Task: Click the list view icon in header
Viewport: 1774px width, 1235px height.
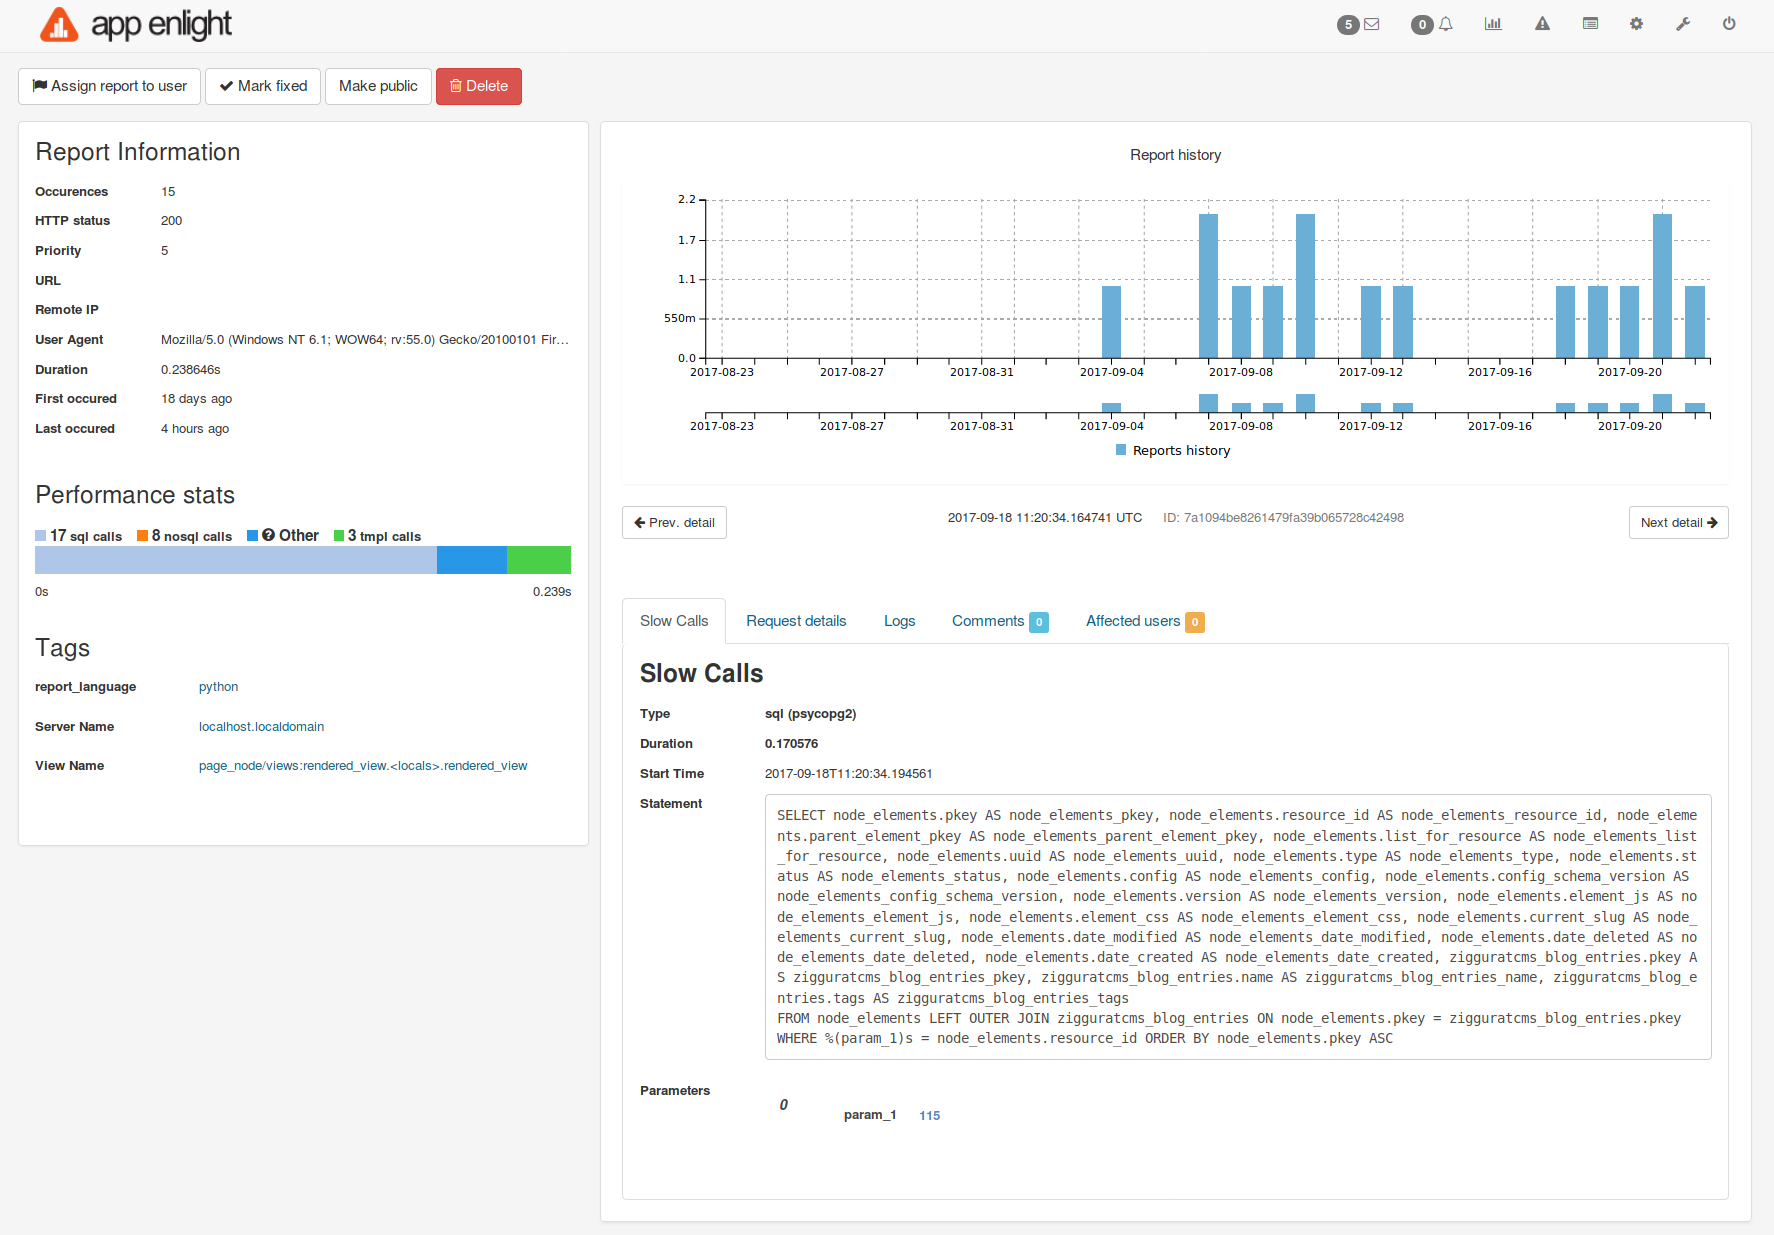Action: click(1590, 24)
